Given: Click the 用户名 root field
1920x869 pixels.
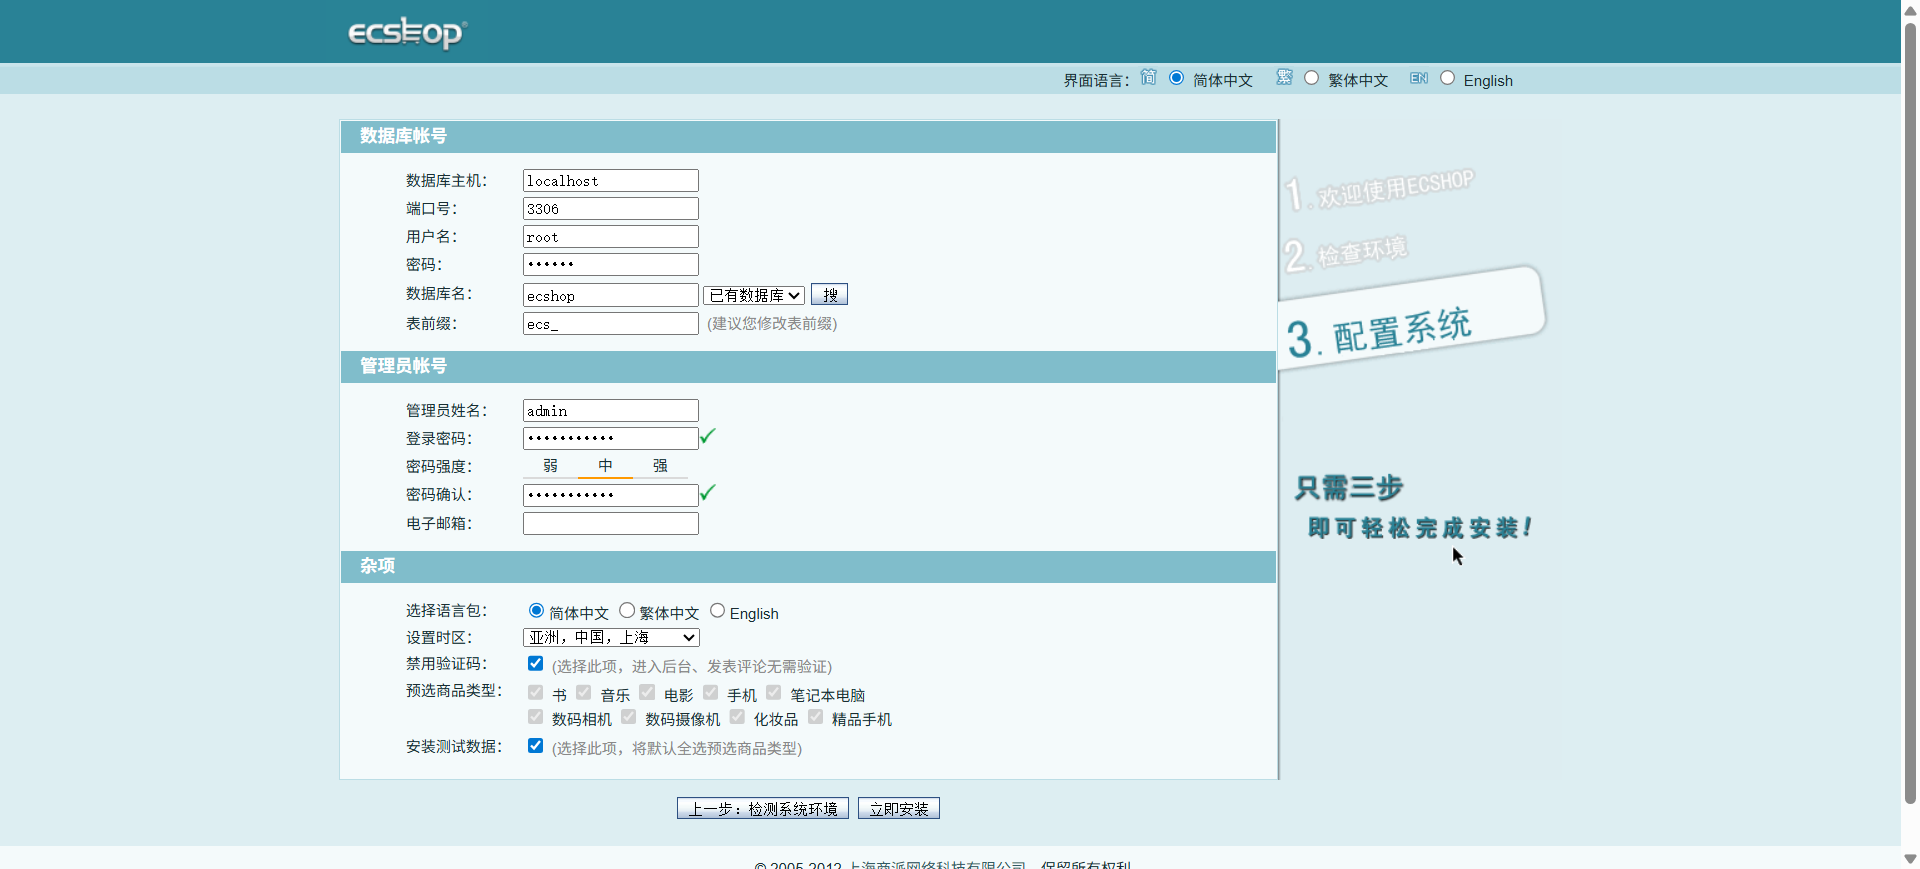Looking at the screenshot, I should [x=611, y=236].
